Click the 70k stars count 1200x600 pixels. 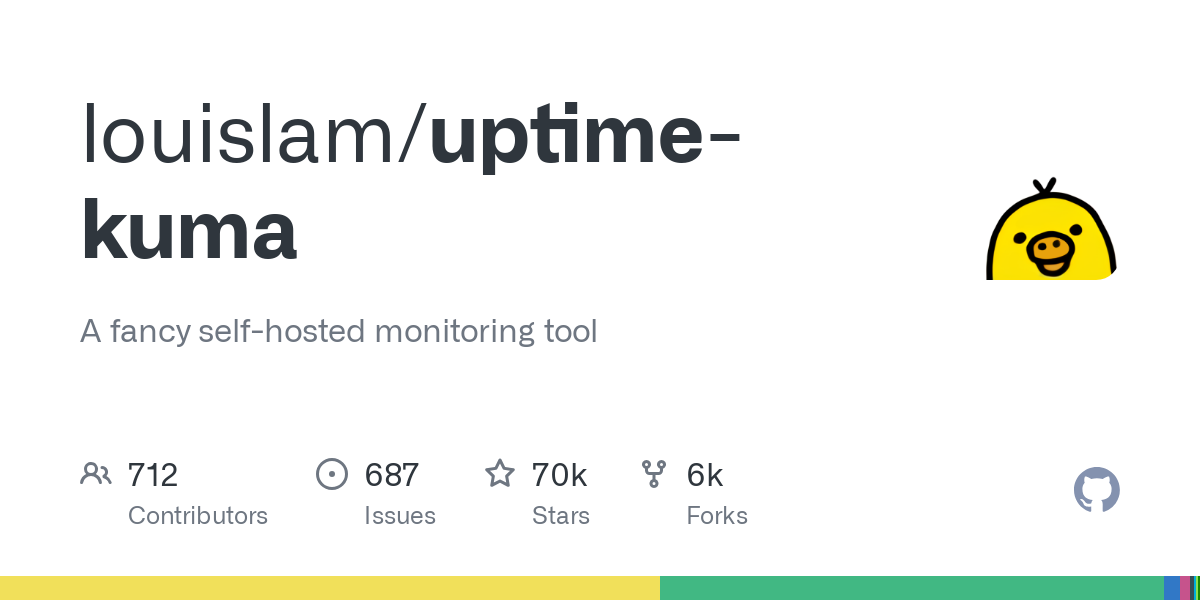(559, 475)
